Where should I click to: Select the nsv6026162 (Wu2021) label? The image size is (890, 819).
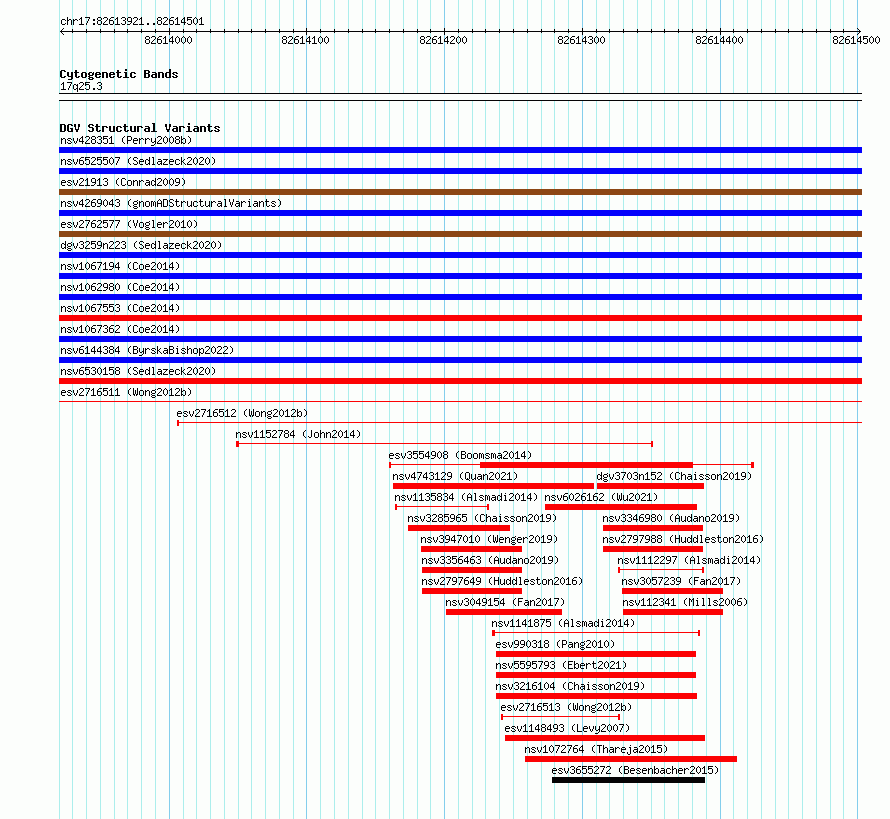click(601, 497)
